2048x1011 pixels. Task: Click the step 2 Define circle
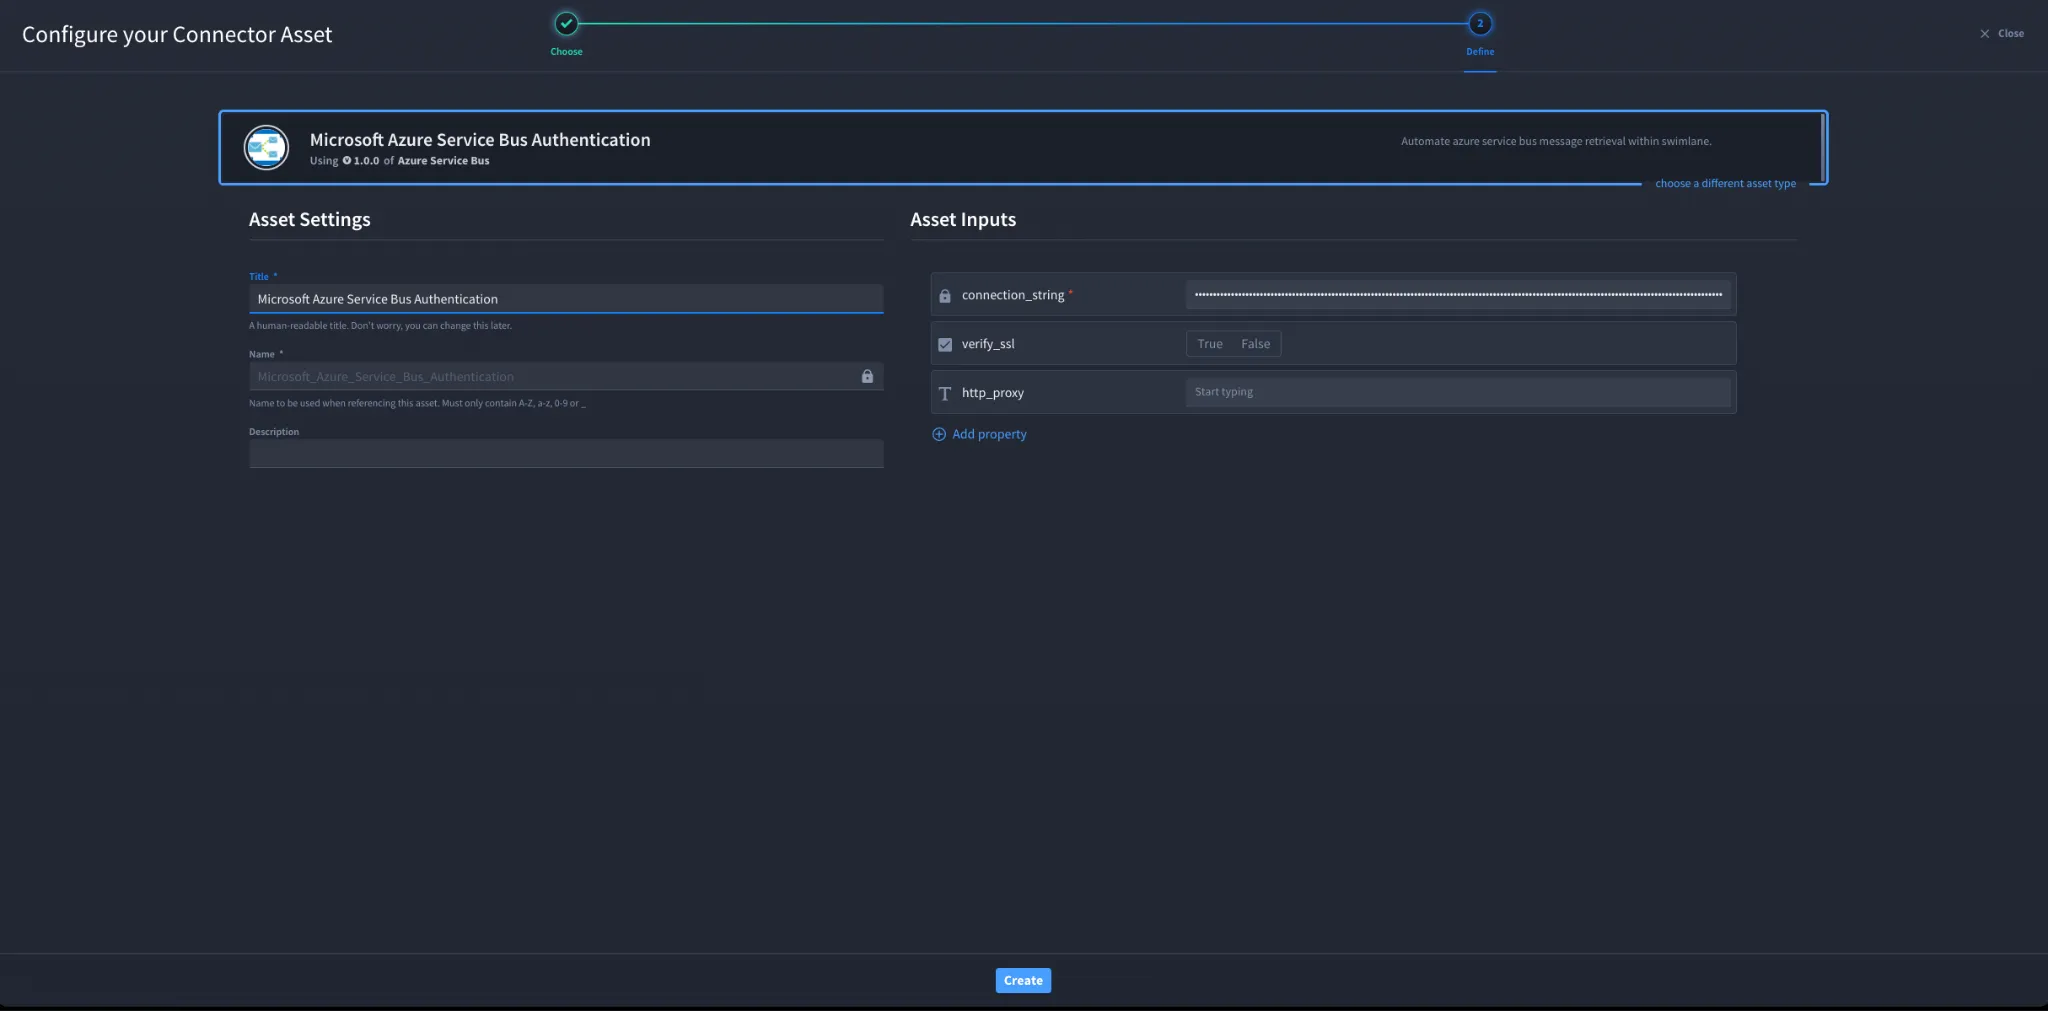(x=1480, y=23)
